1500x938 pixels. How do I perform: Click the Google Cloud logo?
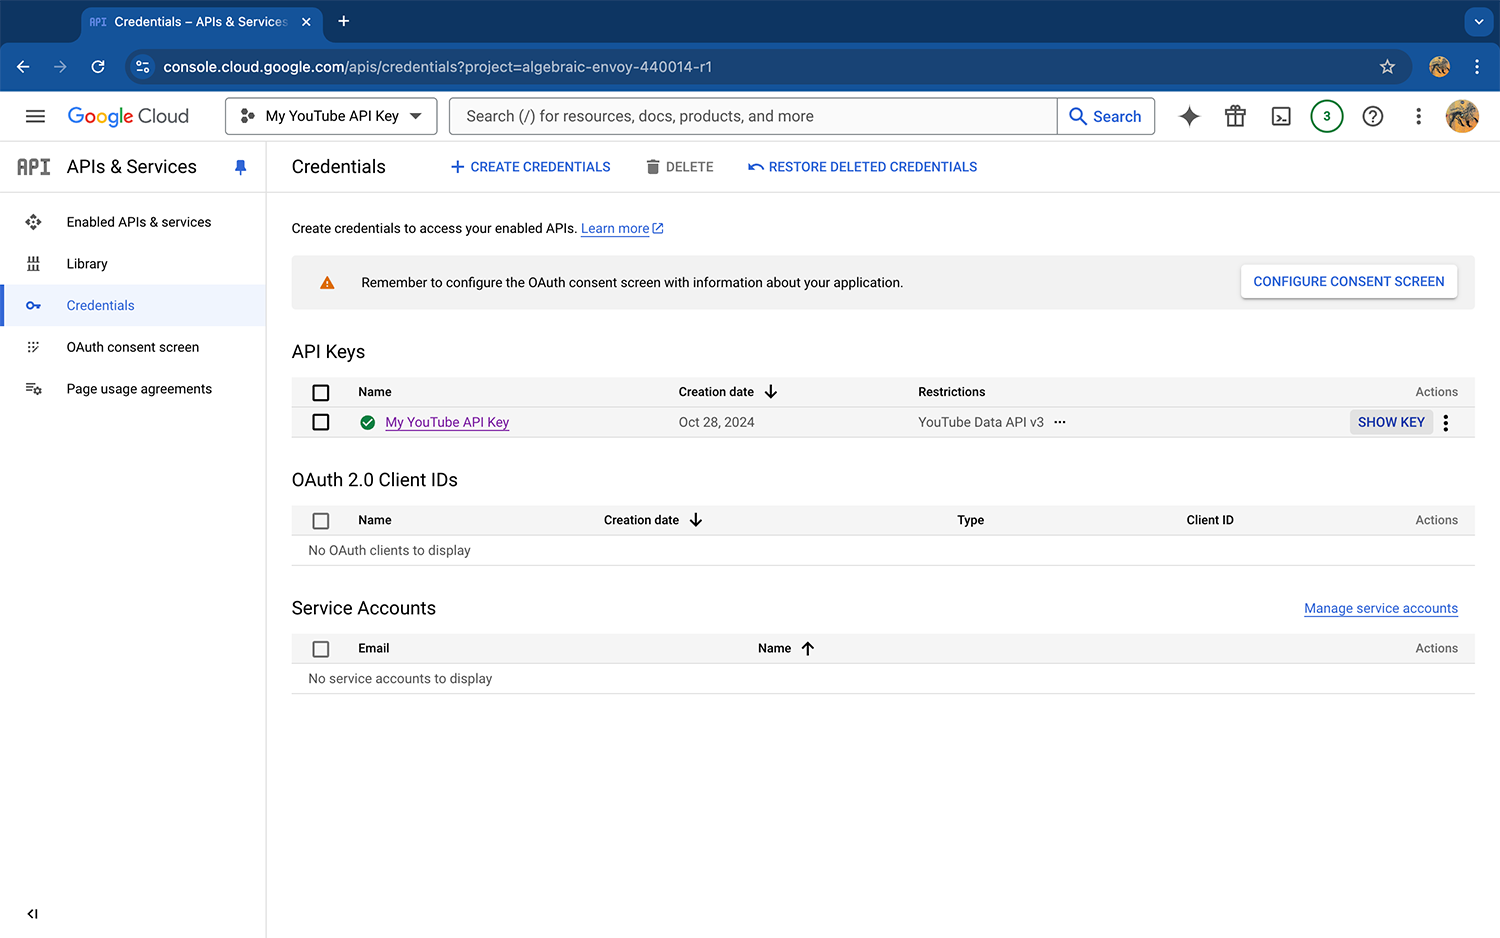128,116
